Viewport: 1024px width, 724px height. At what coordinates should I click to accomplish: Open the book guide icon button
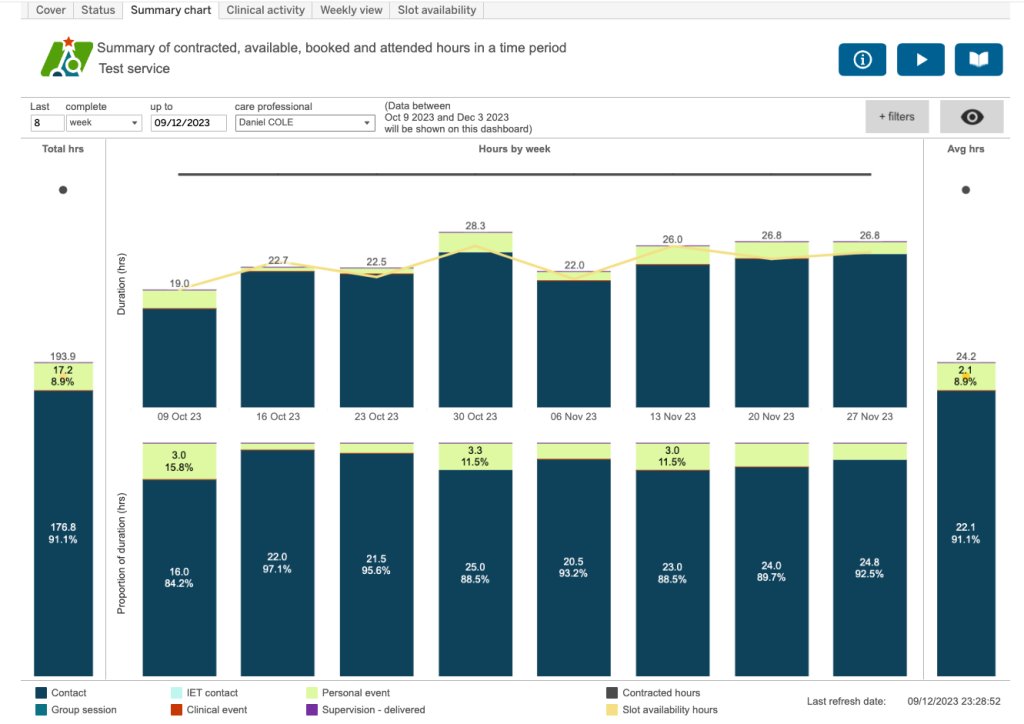(978, 59)
